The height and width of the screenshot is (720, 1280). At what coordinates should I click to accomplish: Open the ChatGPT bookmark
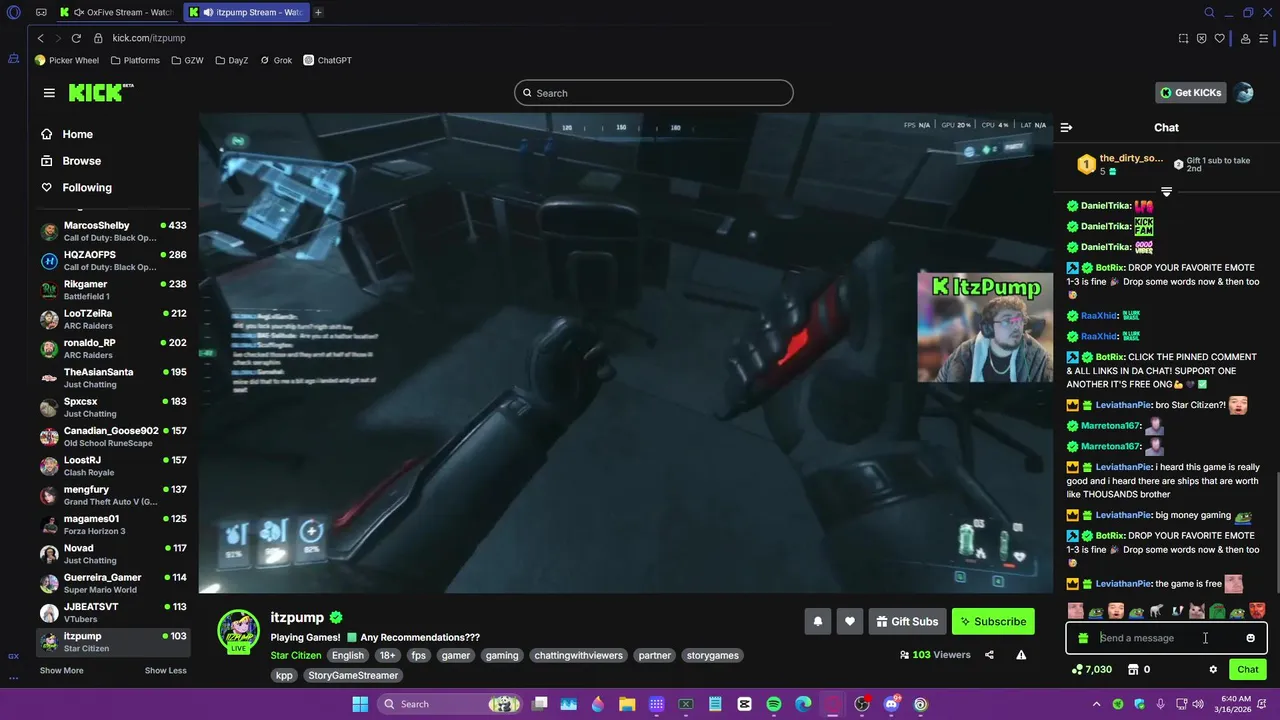pyautogui.click(x=328, y=60)
